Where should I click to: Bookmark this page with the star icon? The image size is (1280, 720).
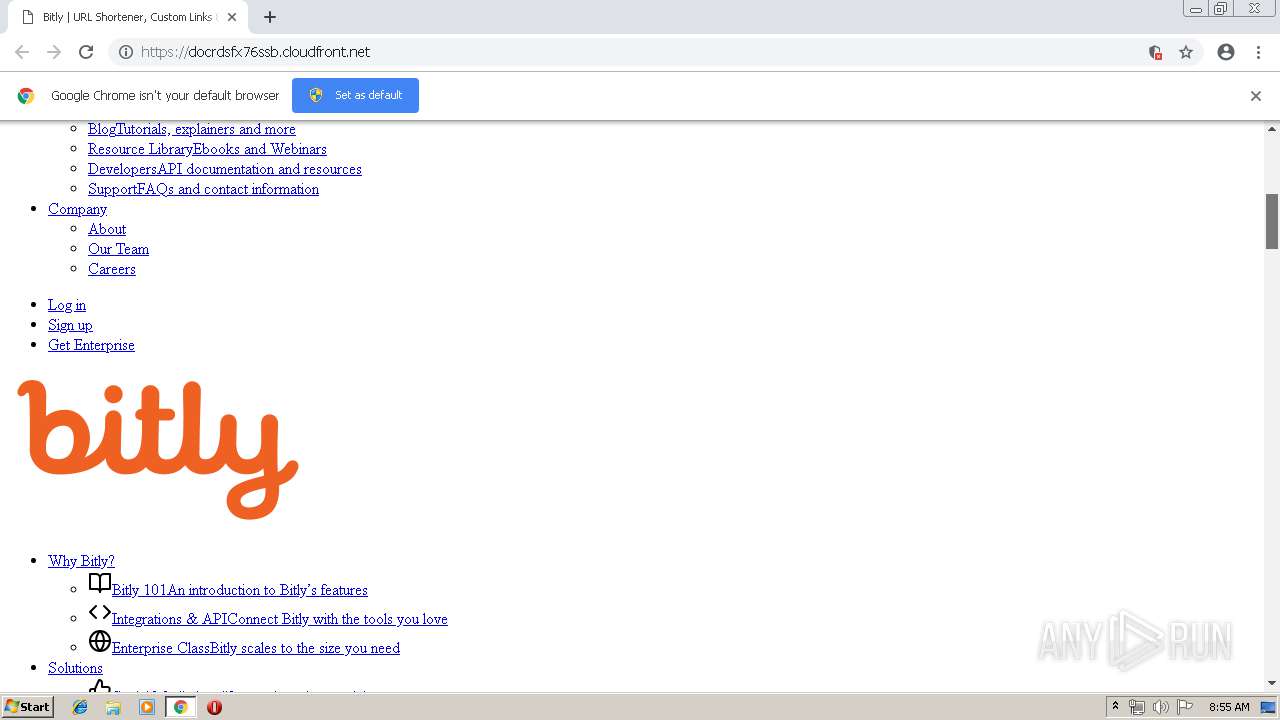click(x=1186, y=52)
